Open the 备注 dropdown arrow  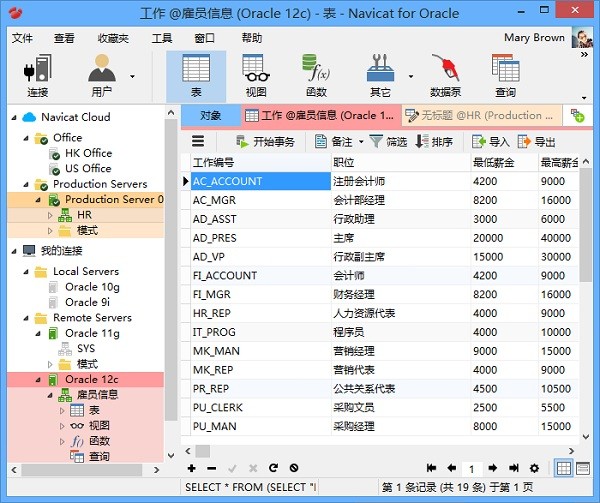coord(361,142)
